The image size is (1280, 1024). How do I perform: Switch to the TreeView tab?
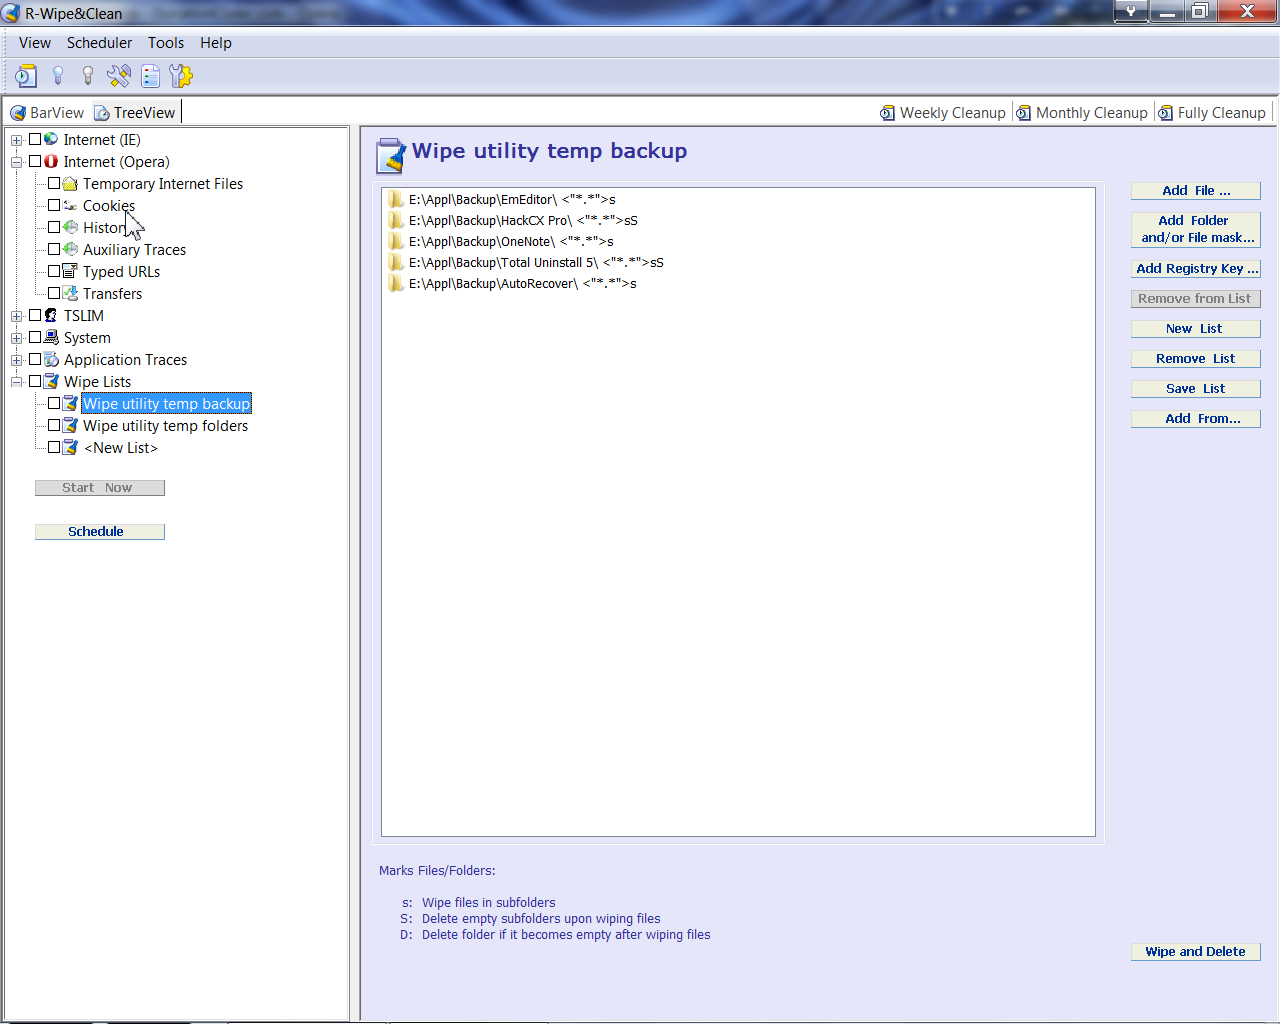click(x=135, y=113)
